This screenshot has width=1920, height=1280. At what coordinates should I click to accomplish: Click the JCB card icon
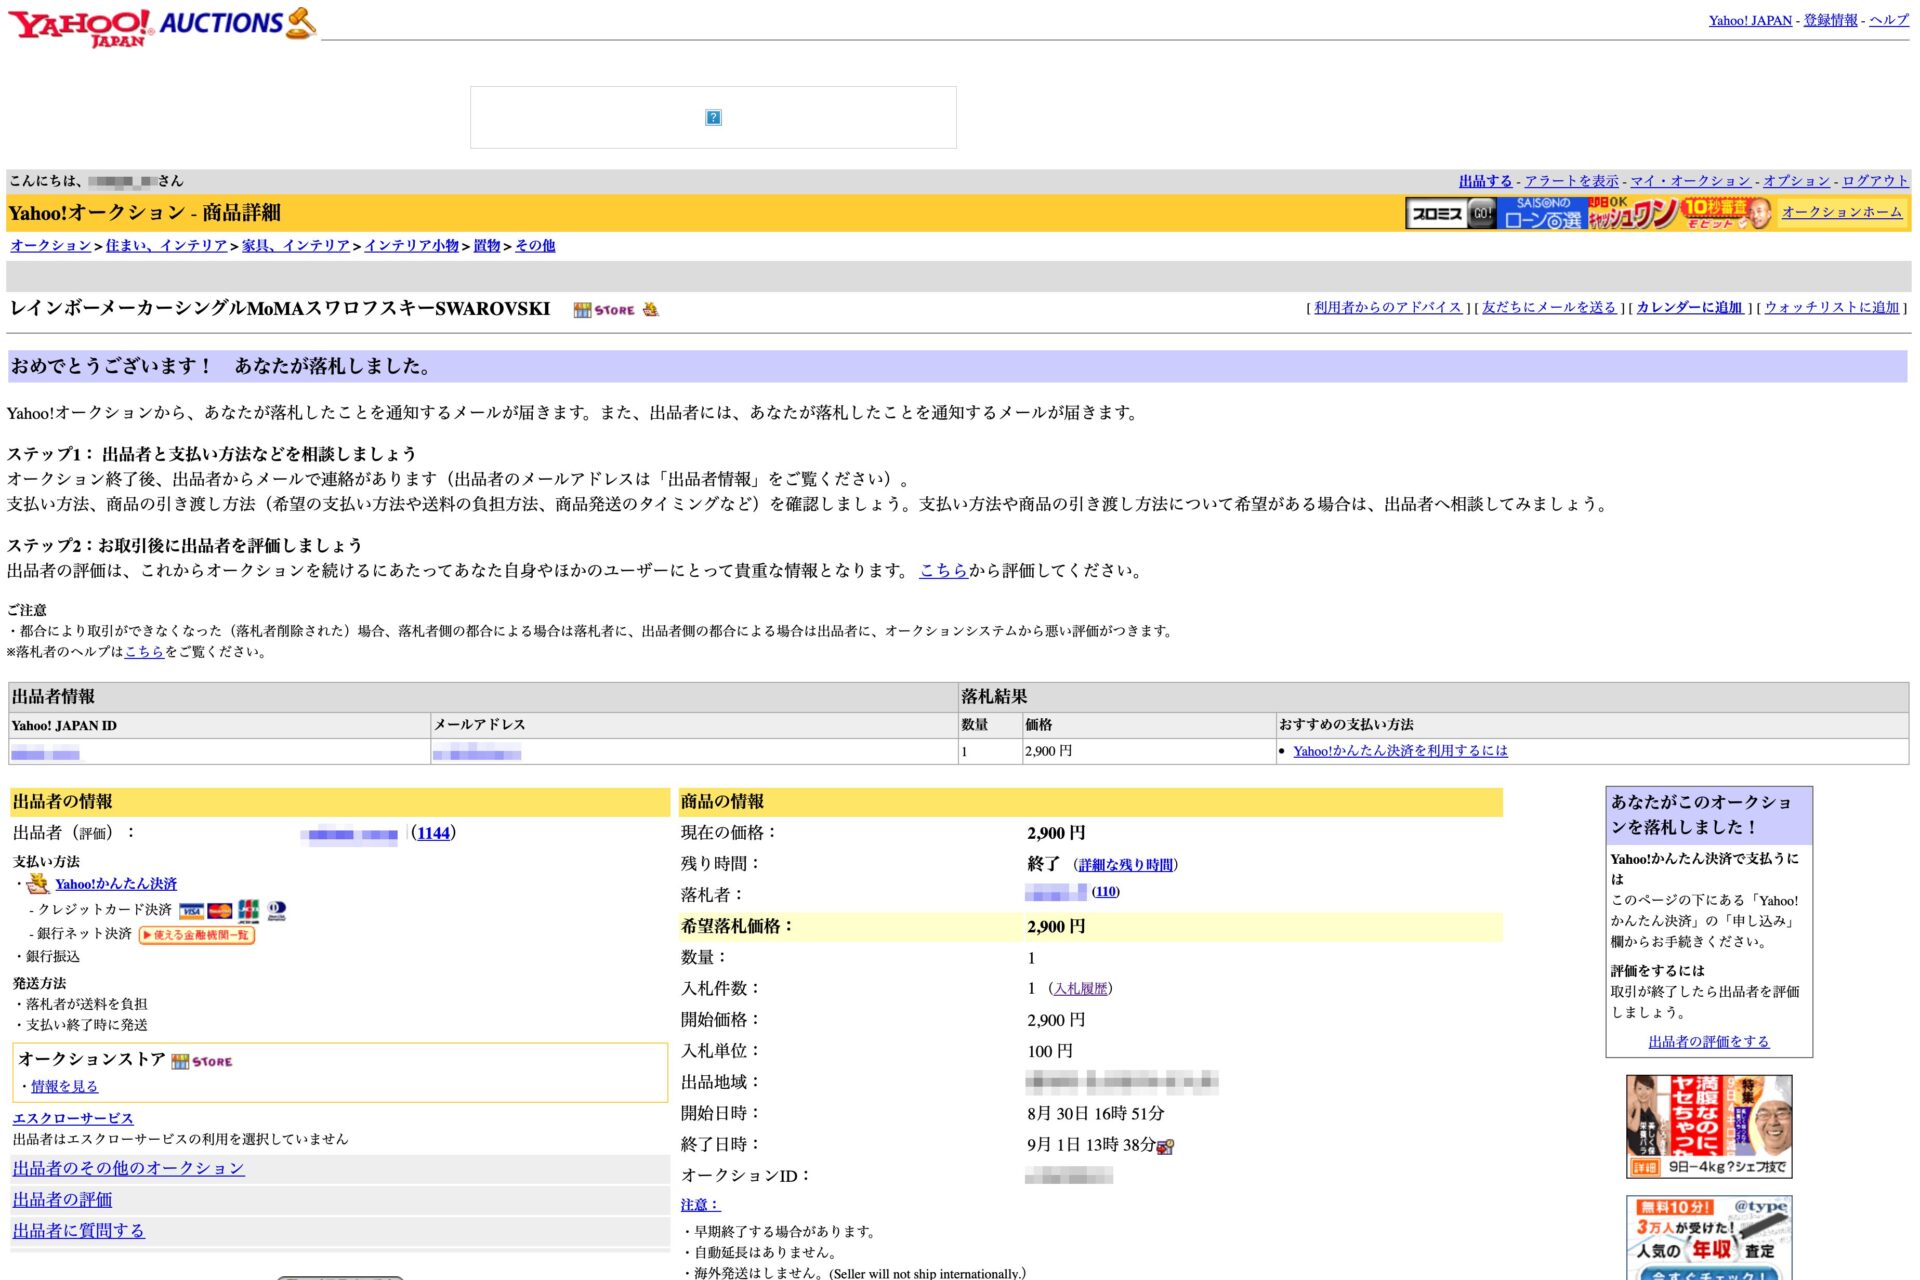(x=248, y=910)
